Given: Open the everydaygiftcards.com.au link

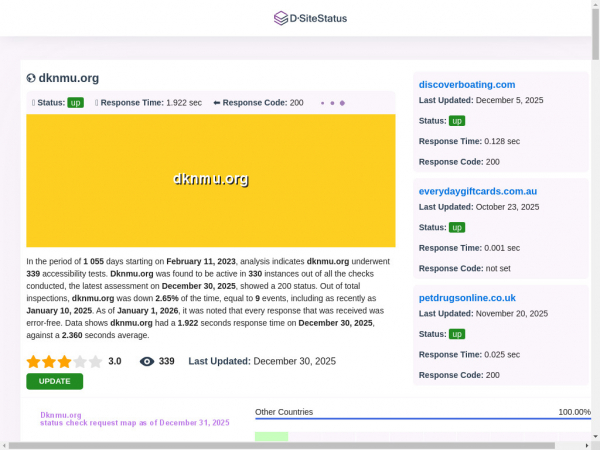Looking at the screenshot, I should coord(478,191).
